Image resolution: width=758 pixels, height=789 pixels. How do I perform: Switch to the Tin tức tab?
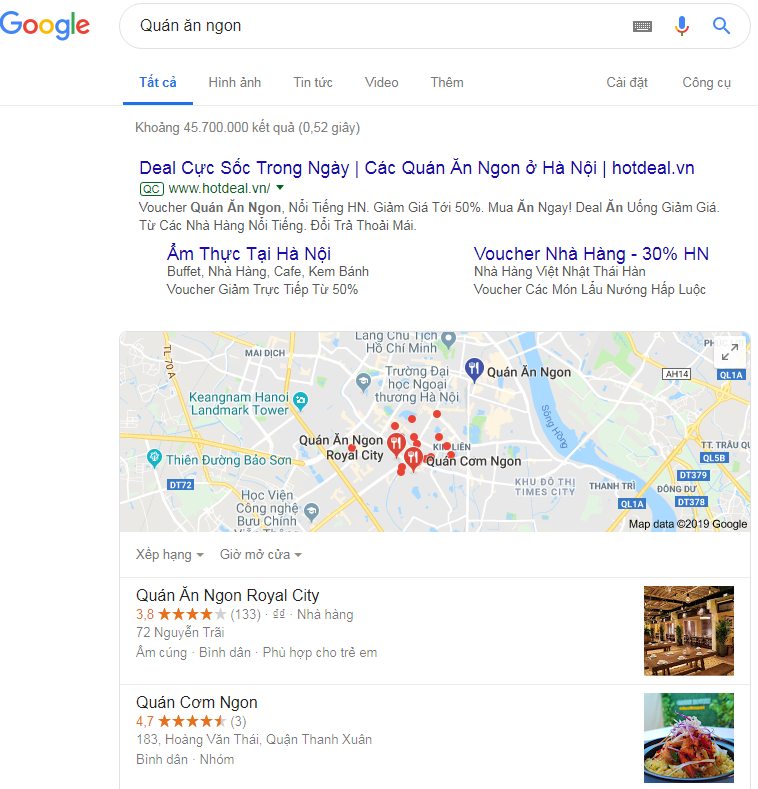tap(313, 83)
